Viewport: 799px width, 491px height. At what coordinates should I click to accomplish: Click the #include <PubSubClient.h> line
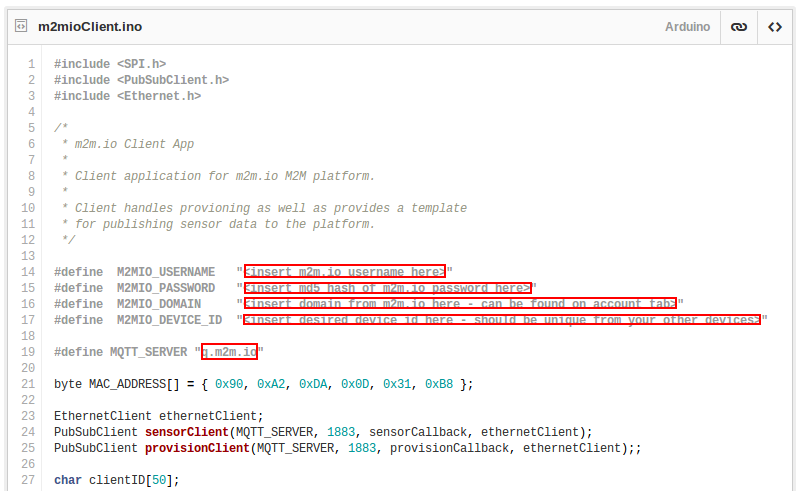(141, 80)
